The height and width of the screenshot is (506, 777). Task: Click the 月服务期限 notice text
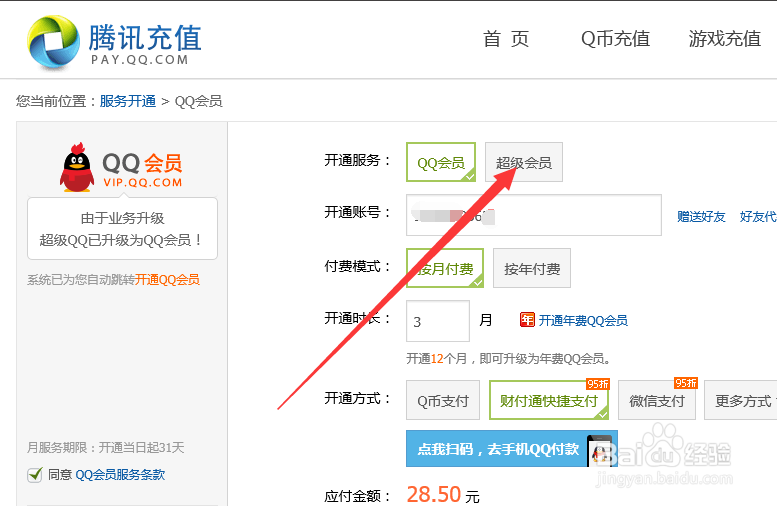click(x=106, y=448)
